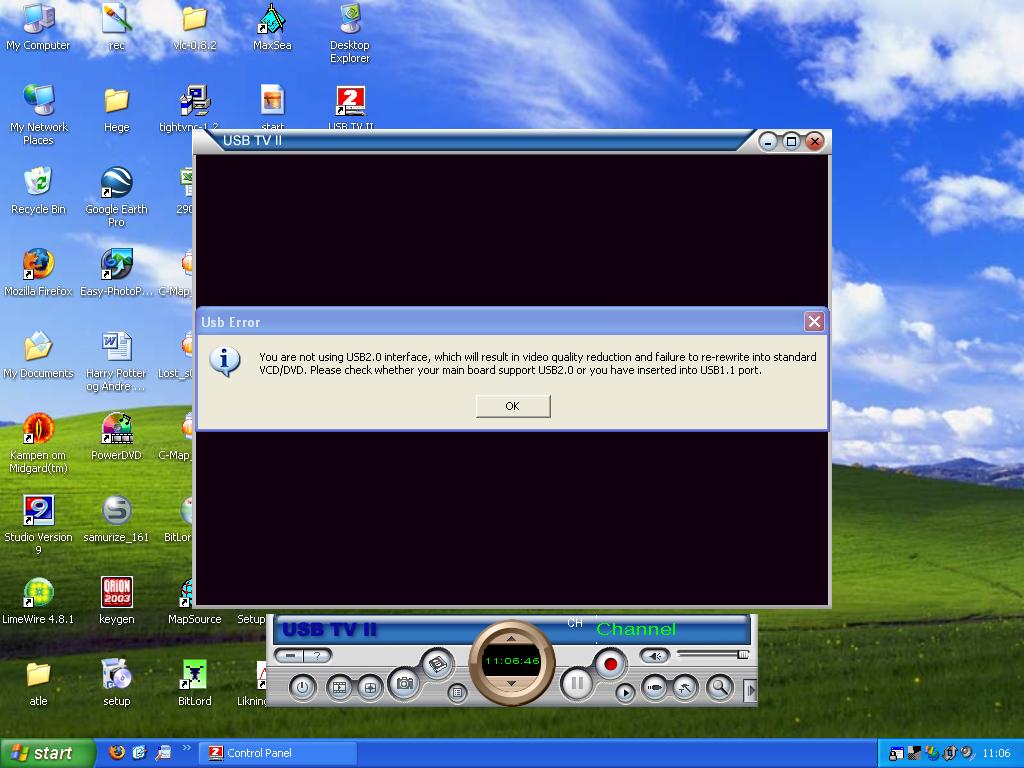Select the MaxSea desktop shortcut
Viewport: 1024px width, 768px height.
tap(272, 27)
